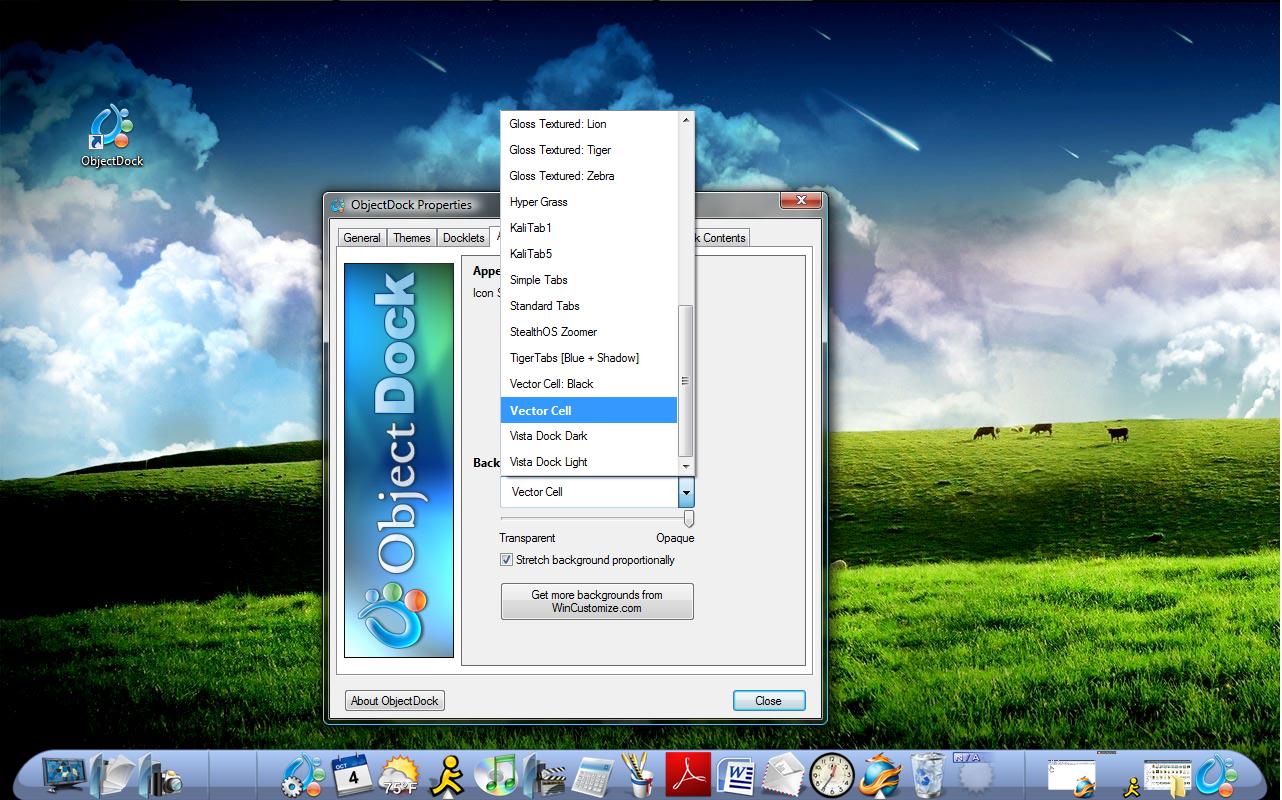Click the ObjectDock Properties title bar icon

coord(338,205)
